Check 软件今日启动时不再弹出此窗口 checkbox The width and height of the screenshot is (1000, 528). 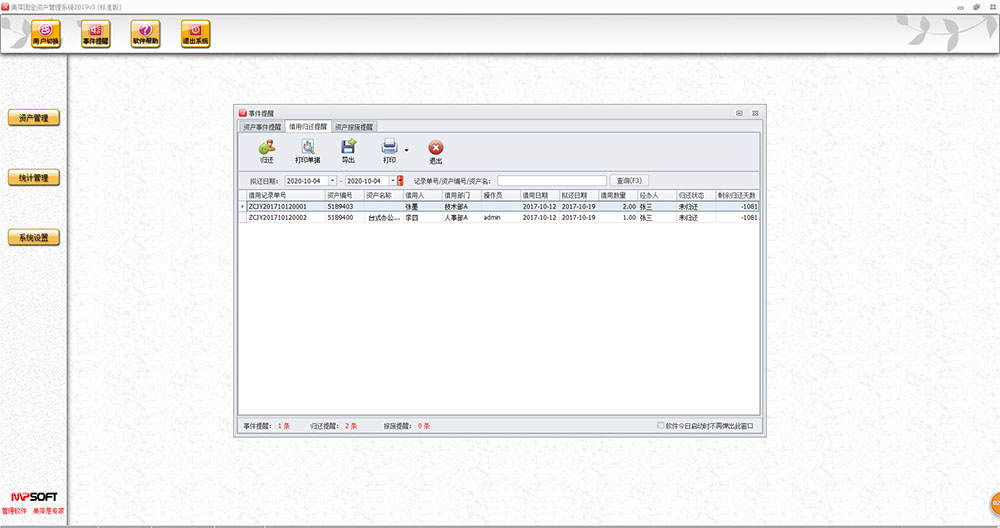660,425
